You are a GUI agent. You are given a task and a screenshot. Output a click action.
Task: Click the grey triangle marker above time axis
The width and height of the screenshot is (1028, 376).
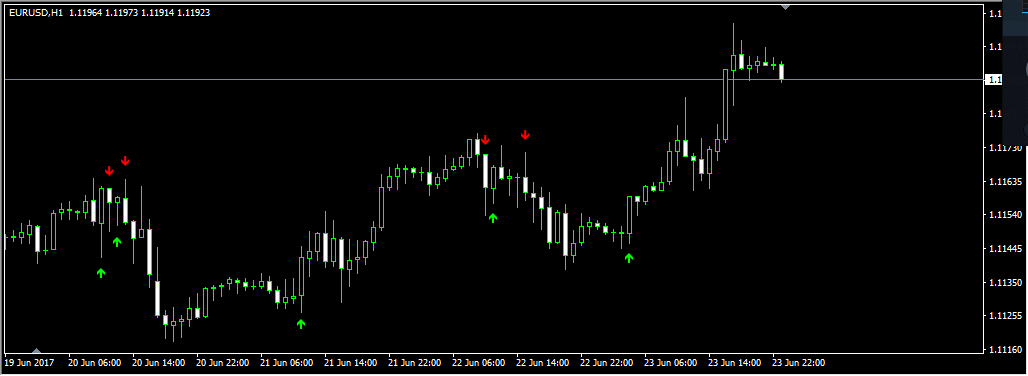pos(37,350)
